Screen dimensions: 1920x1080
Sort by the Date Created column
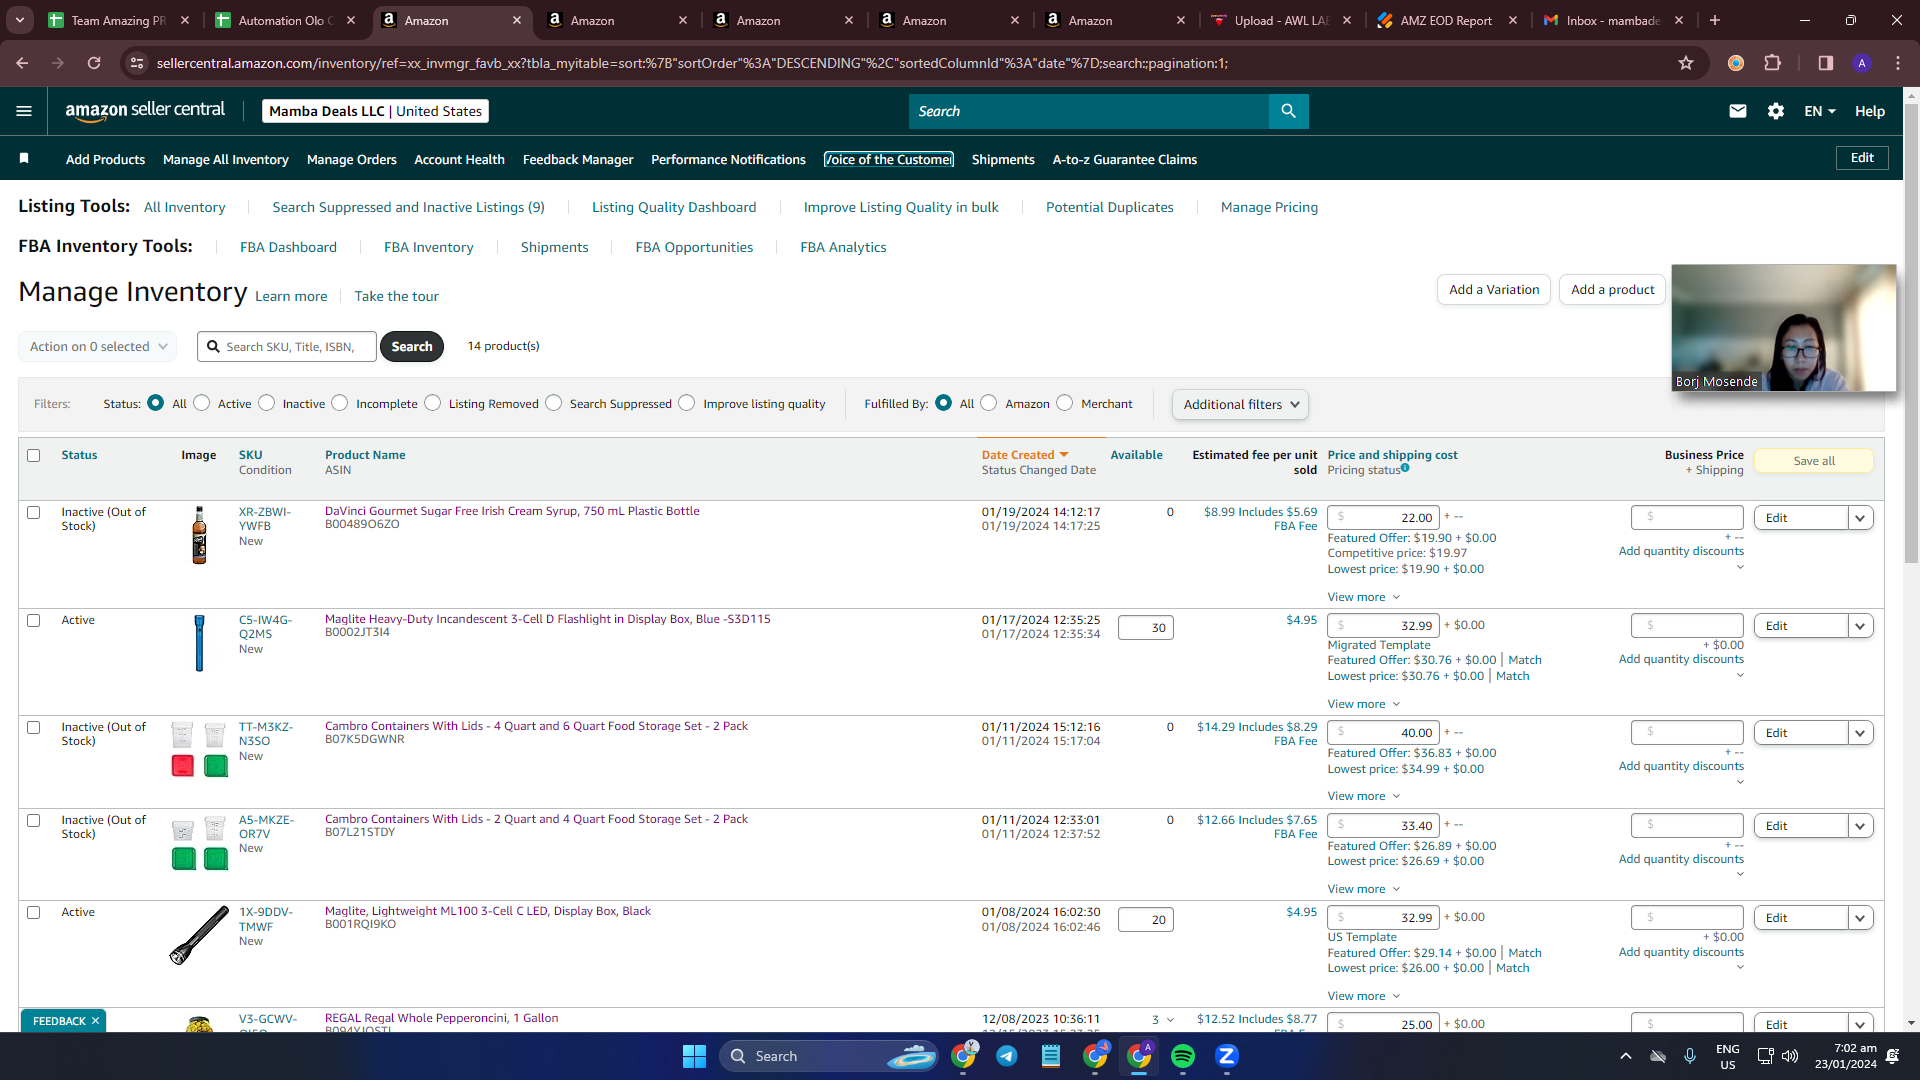pos(1024,455)
